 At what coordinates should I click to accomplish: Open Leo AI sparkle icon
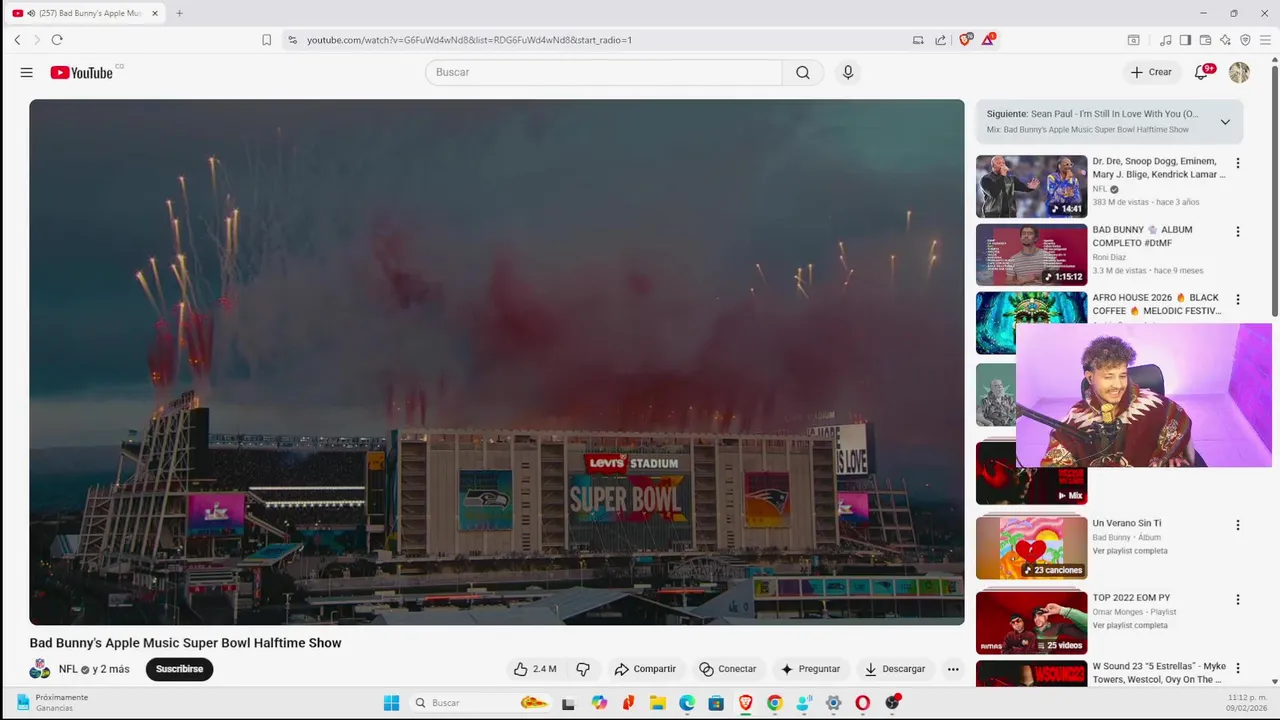pyautogui.click(x=1225, y=40)
